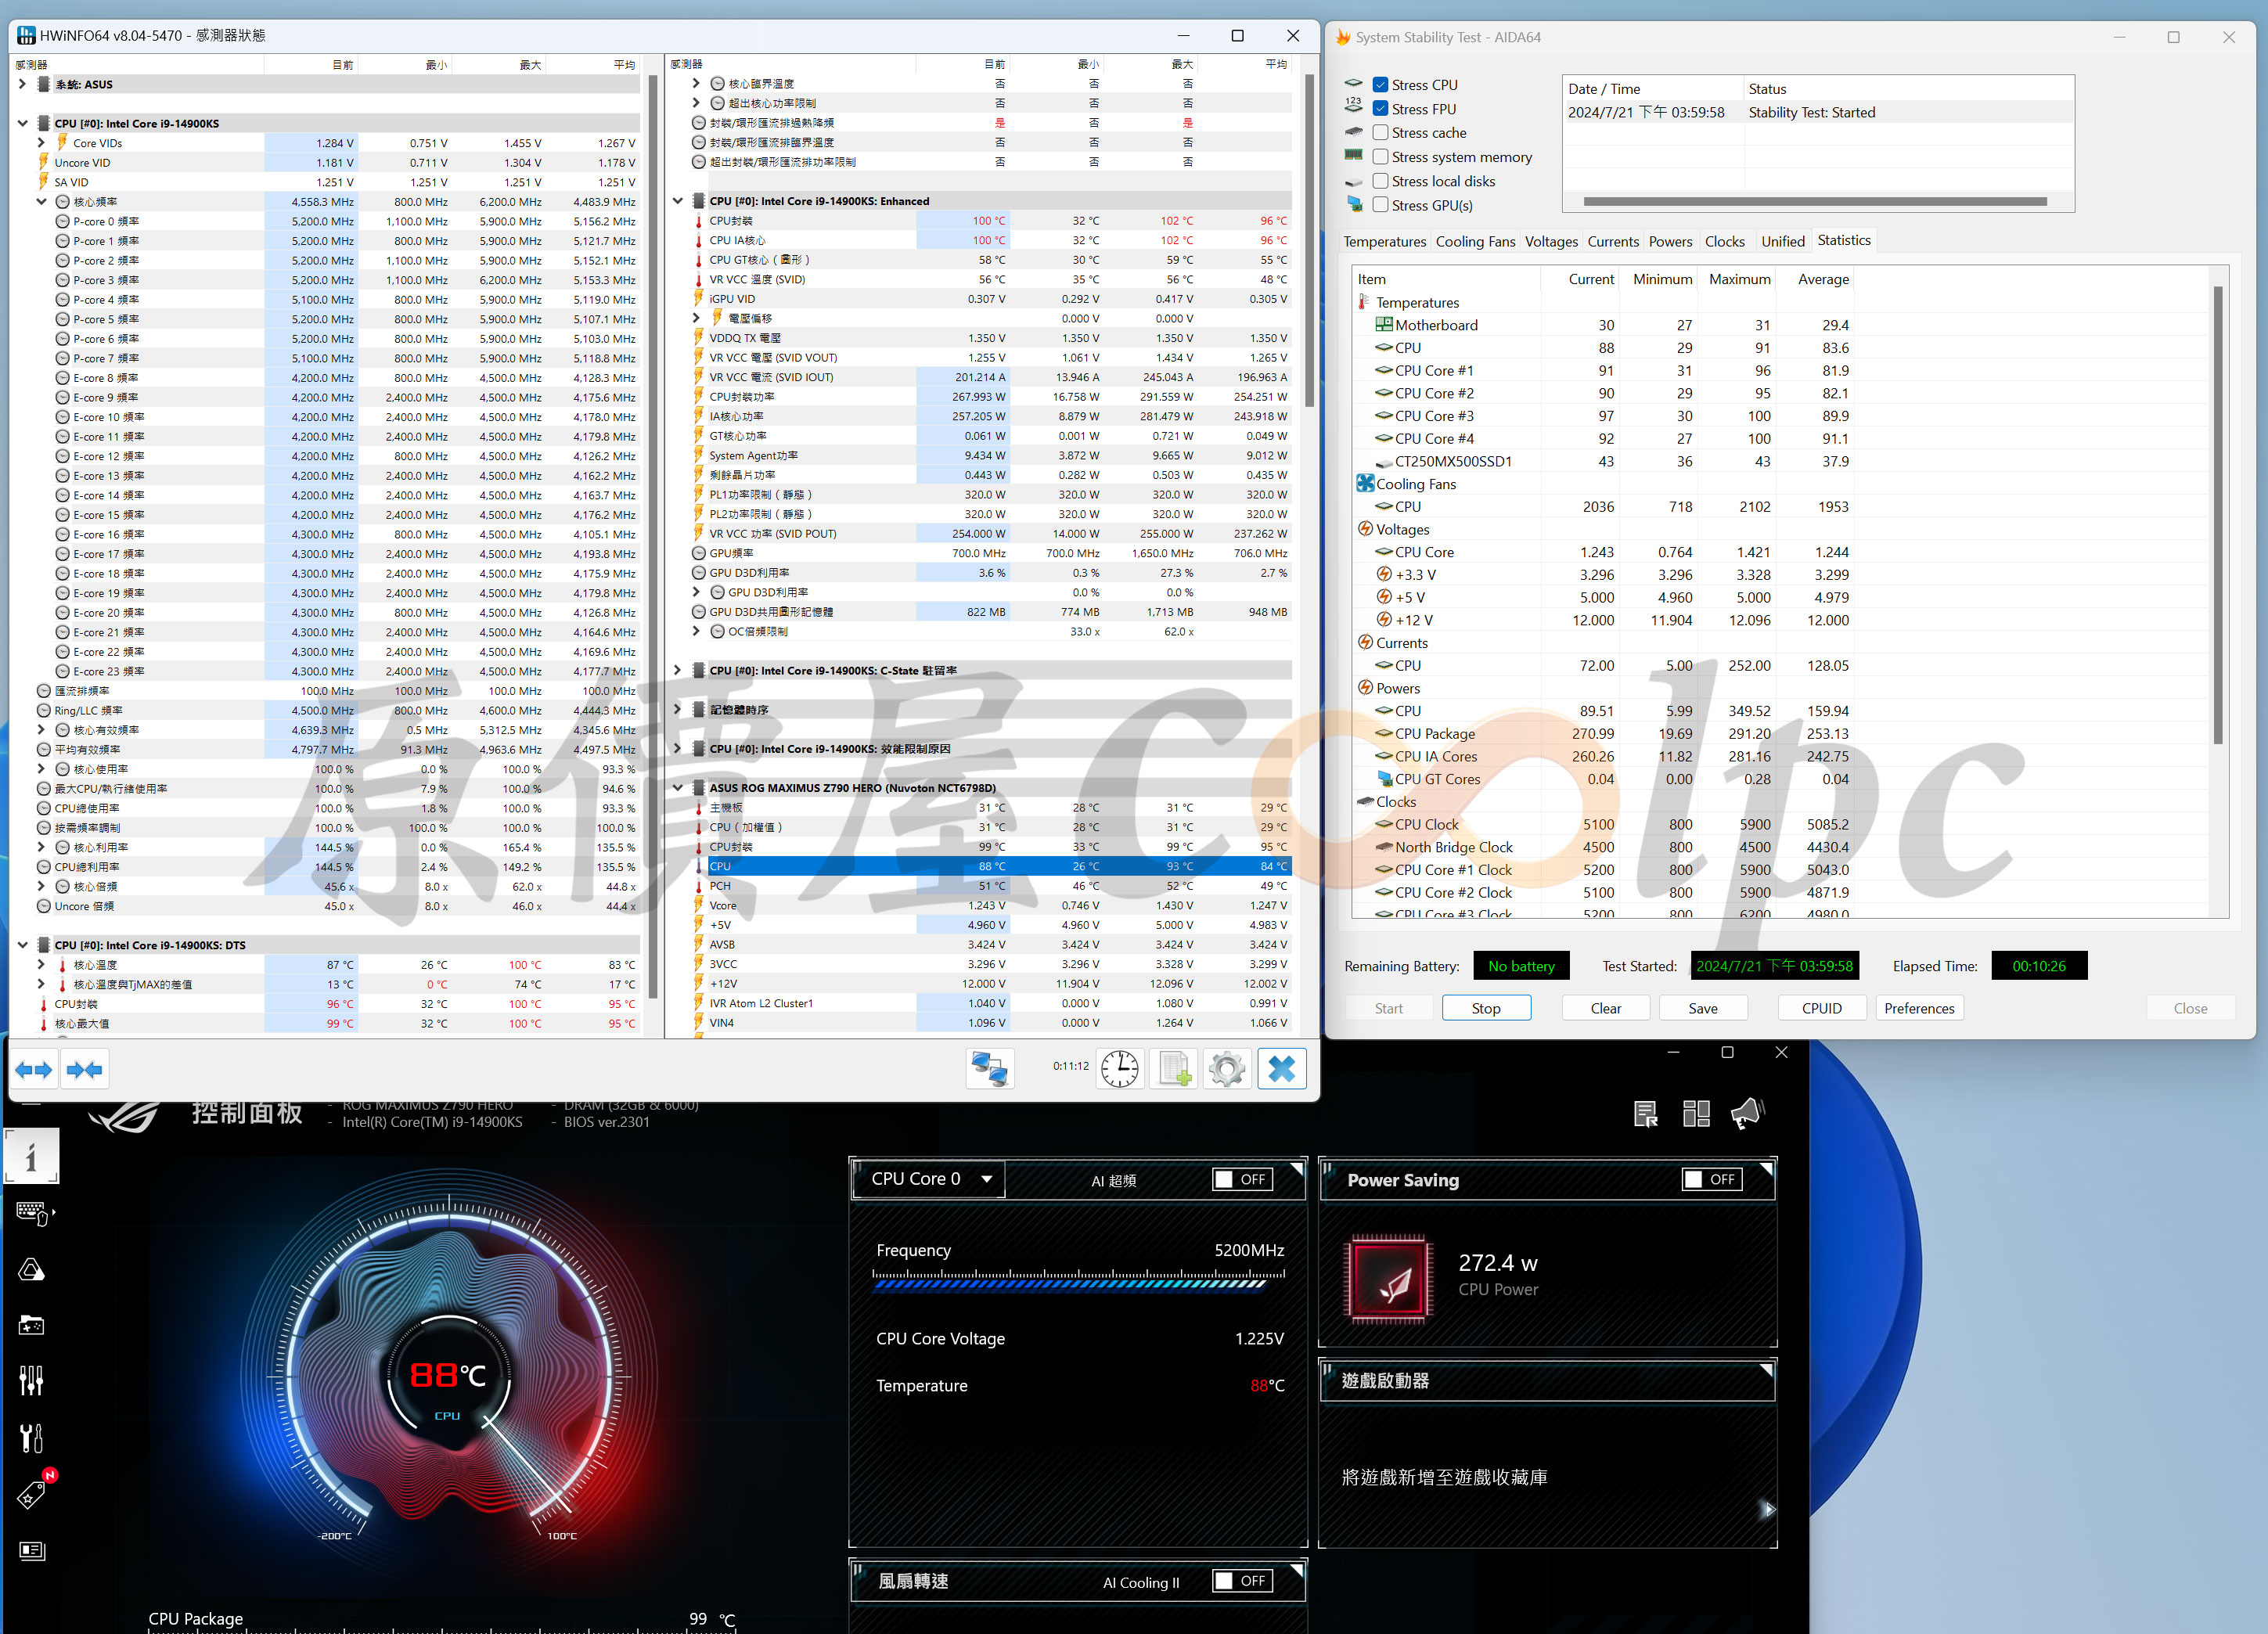Image resolution: width=2268 pixels, height=1634 pixels.
Task: Click Save button in AIDA64
Action: (x=1703, y=1008)
